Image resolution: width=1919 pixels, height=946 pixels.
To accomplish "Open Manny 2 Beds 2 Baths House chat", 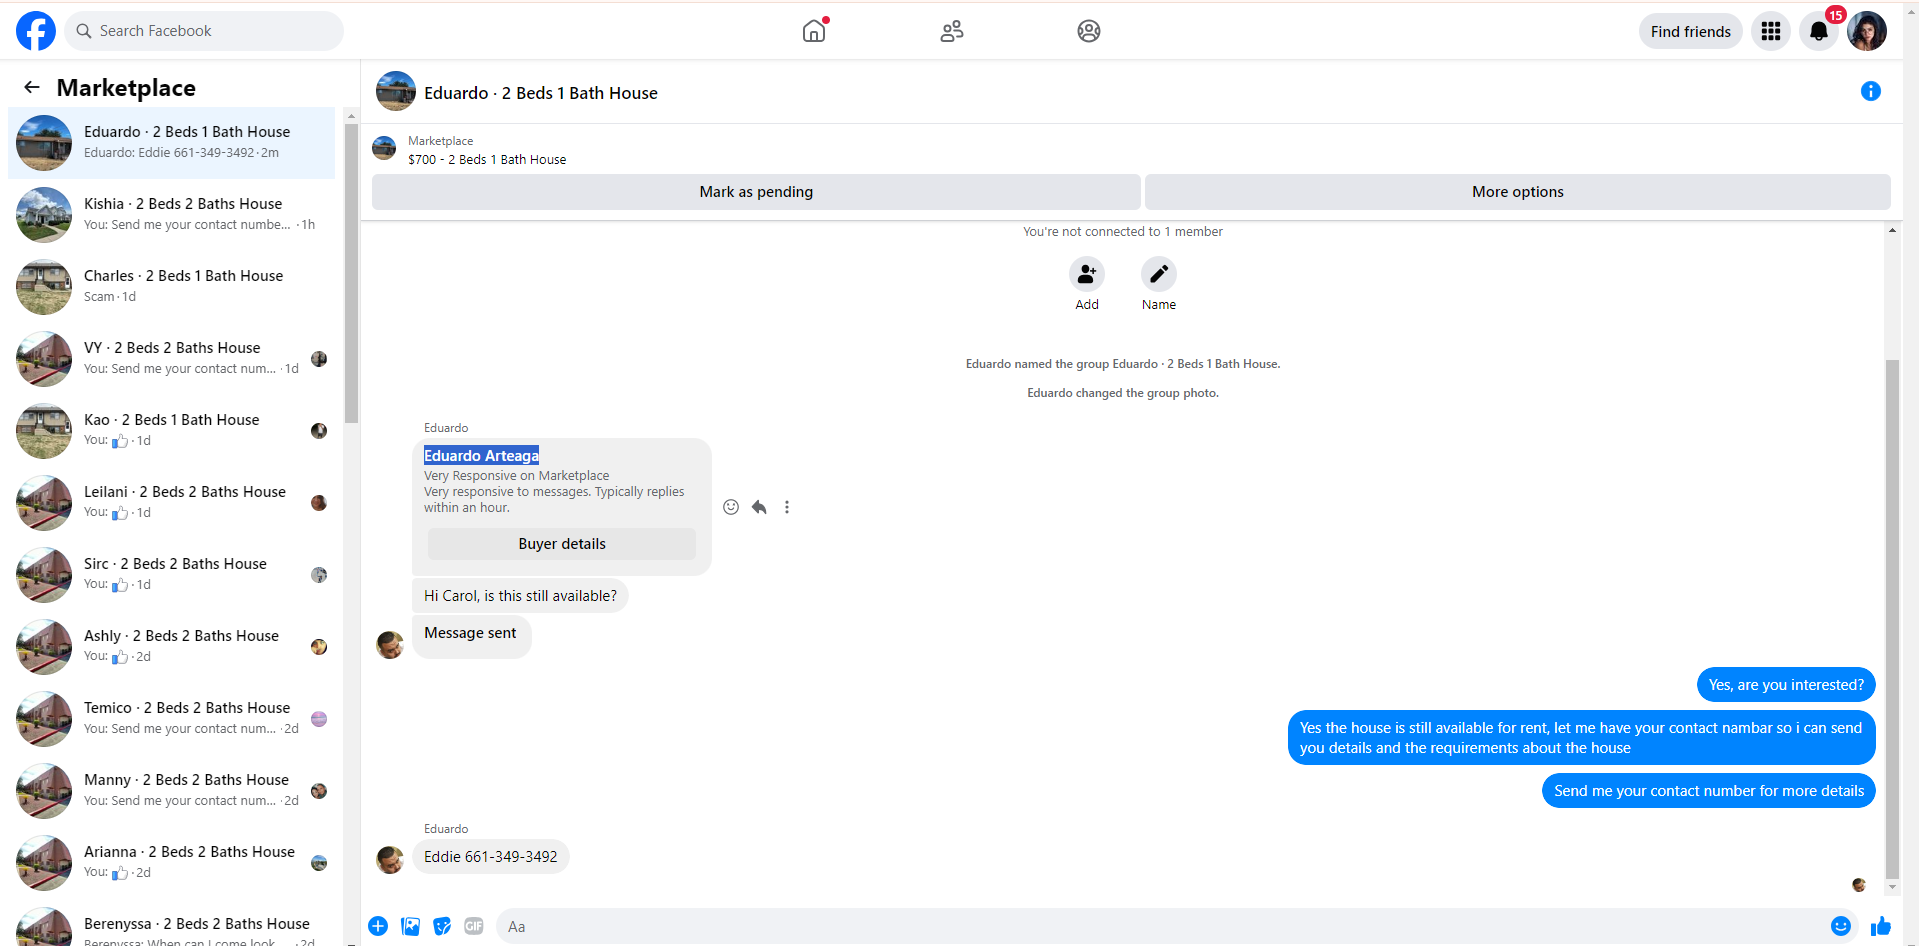I will click(172, 791).
